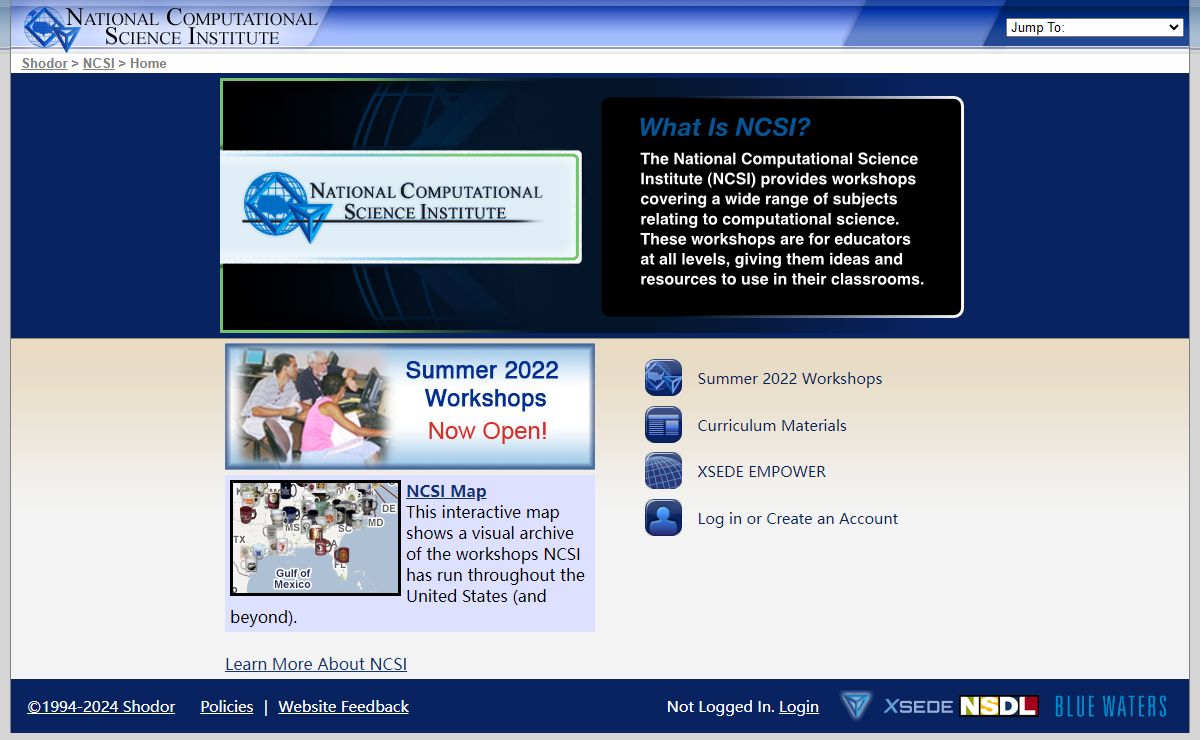The image size is (1200, 740).
Task: Click the National Computational Science Institute banner image
Action: point(400,206)
